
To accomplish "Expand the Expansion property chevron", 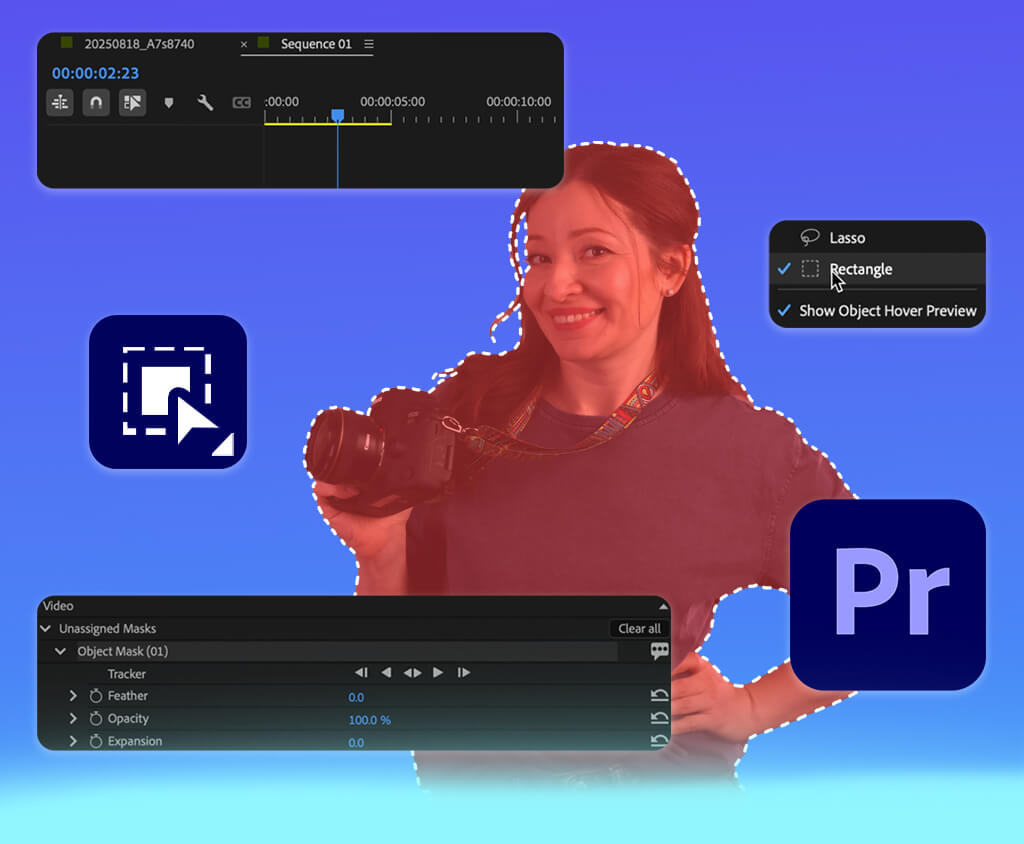I will point(73,741).
